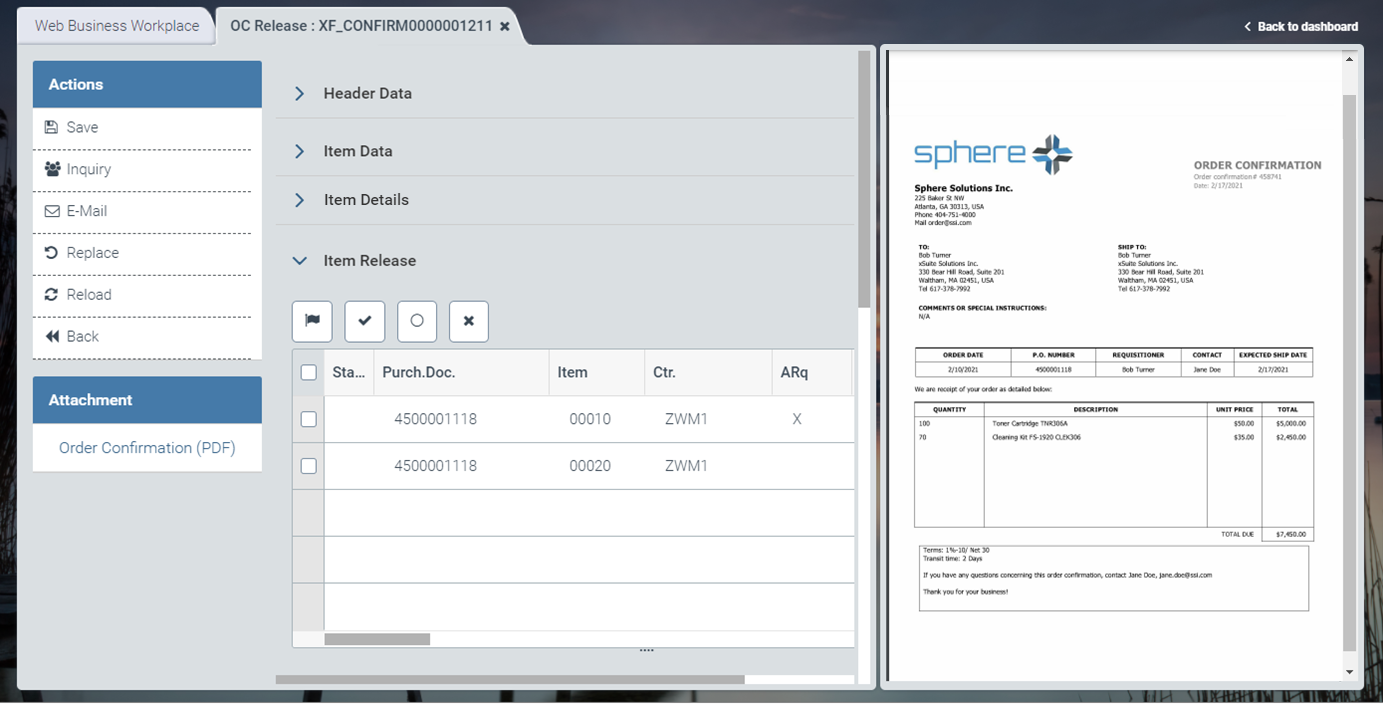Go back to dashboard

click(1301, 27)
